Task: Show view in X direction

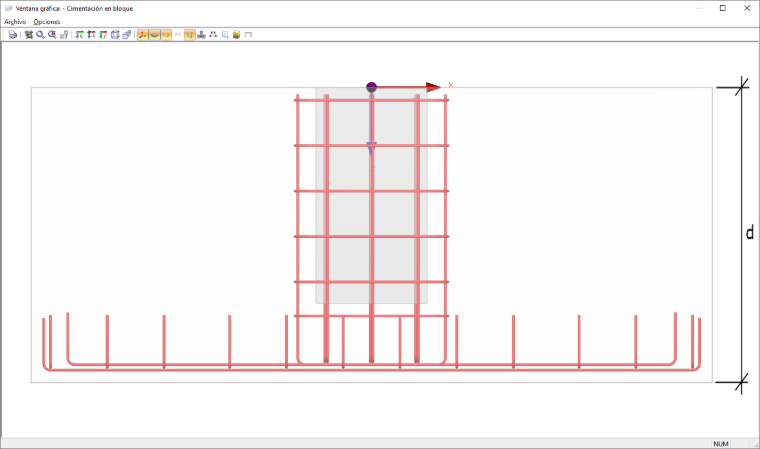Action: point(79,34)
